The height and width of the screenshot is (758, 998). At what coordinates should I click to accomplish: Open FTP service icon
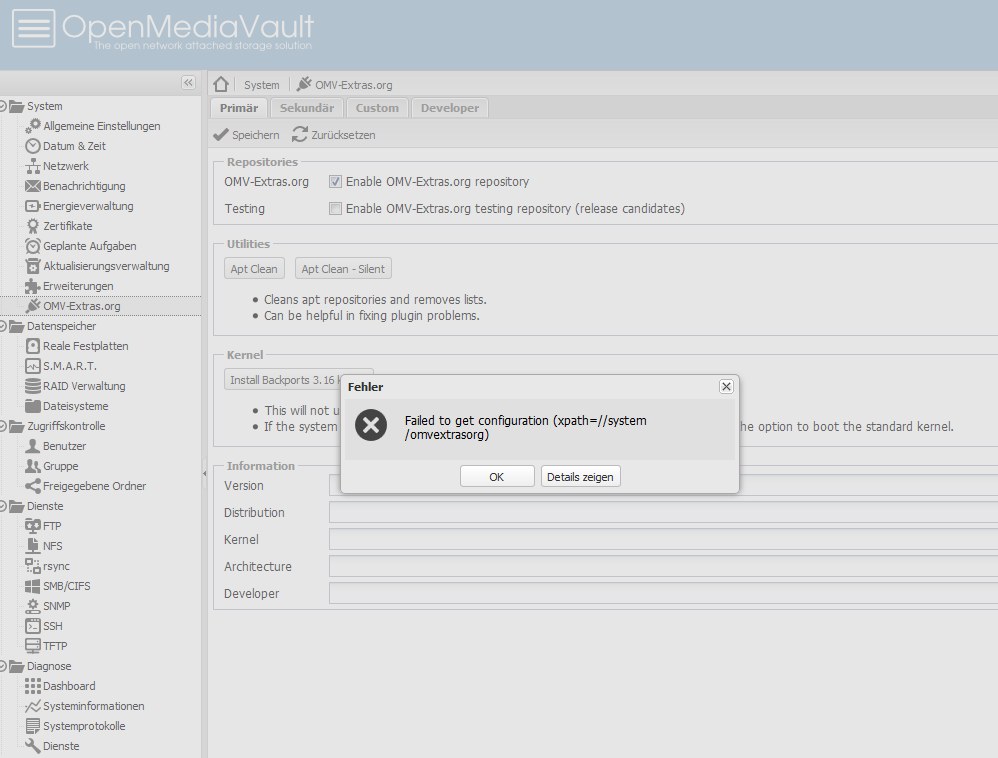(32, 526)
